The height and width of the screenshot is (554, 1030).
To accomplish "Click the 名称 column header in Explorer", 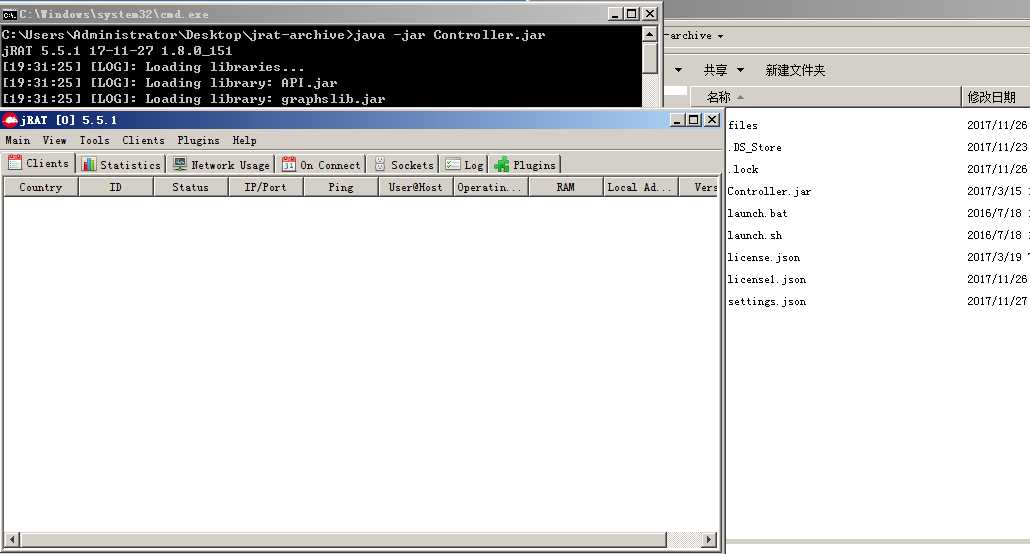I will tap(826, 97).
